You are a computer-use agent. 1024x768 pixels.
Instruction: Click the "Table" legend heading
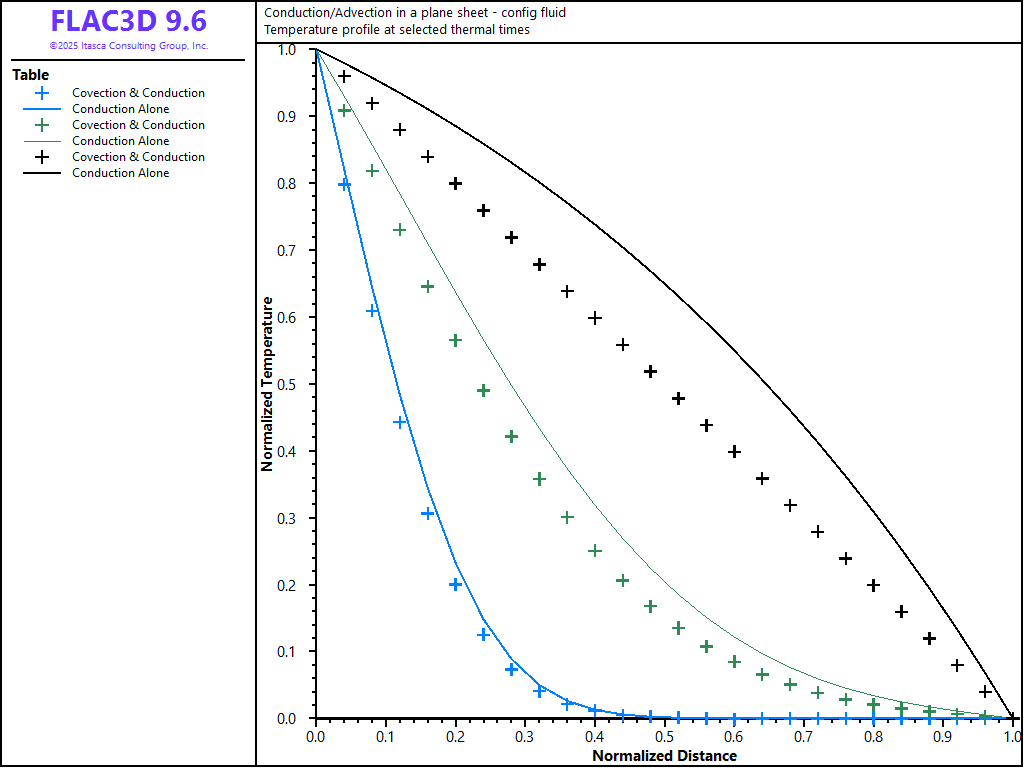(30, 75)
